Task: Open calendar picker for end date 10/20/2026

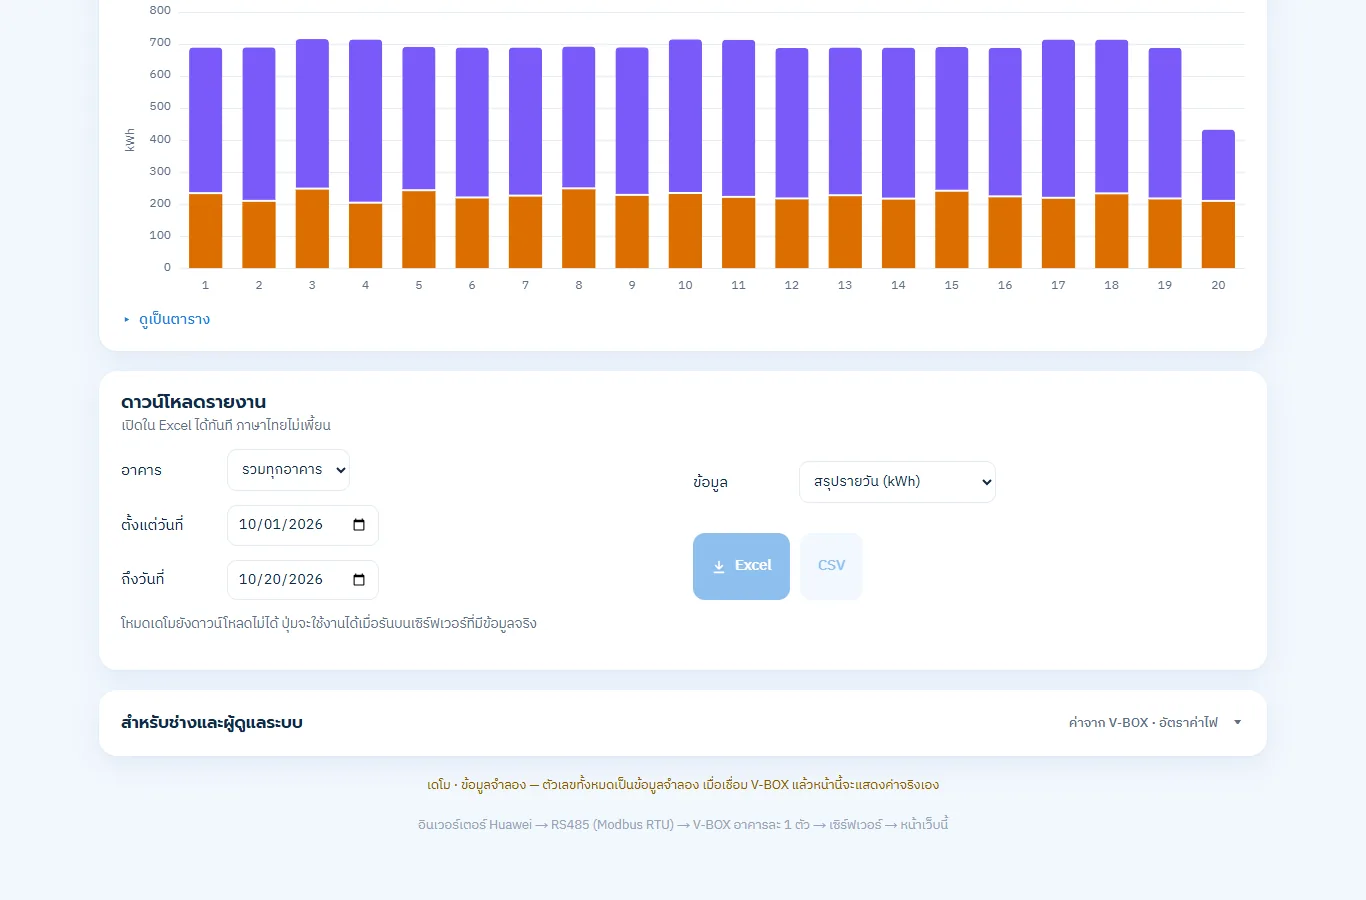Action: 359,580
